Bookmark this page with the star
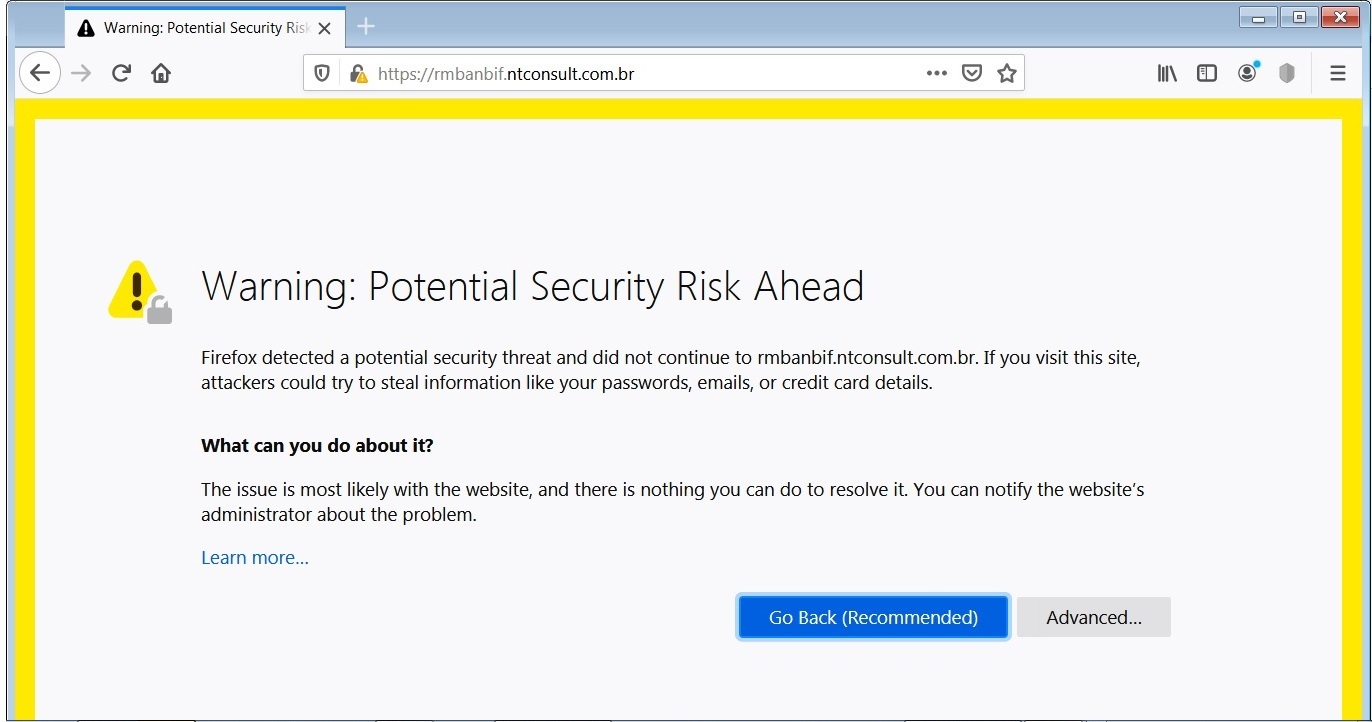Image resolution: width=1372 pixels, height=722 pixels. (1006, 73)
